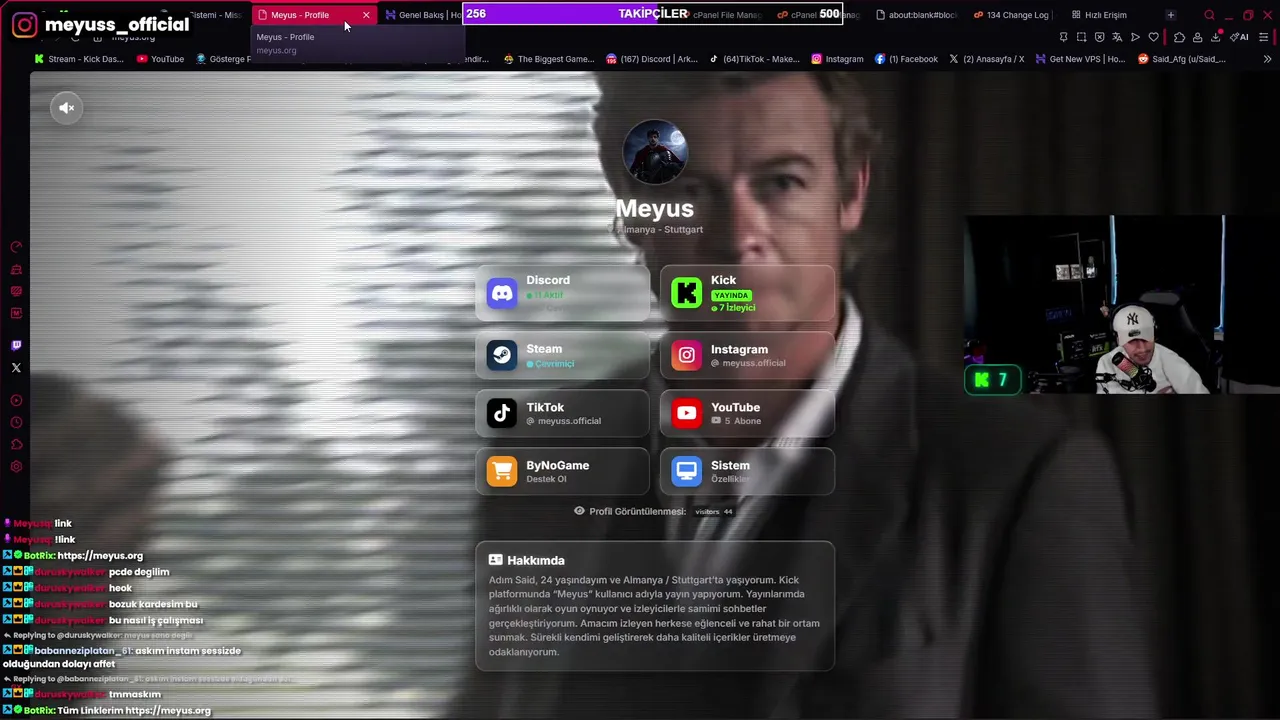
Task: Click the heart favorites icon in toolbar
Action: tap(1153, 37)
